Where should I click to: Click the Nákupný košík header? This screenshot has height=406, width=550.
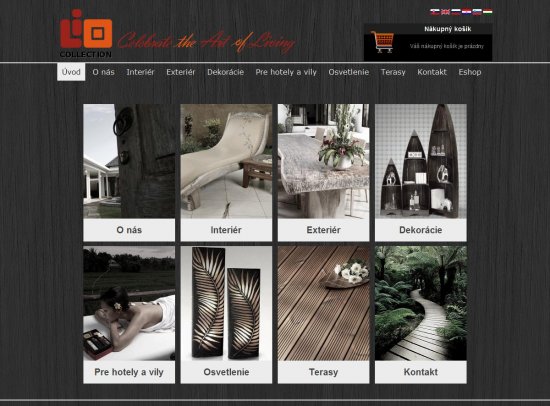(448, 29)
